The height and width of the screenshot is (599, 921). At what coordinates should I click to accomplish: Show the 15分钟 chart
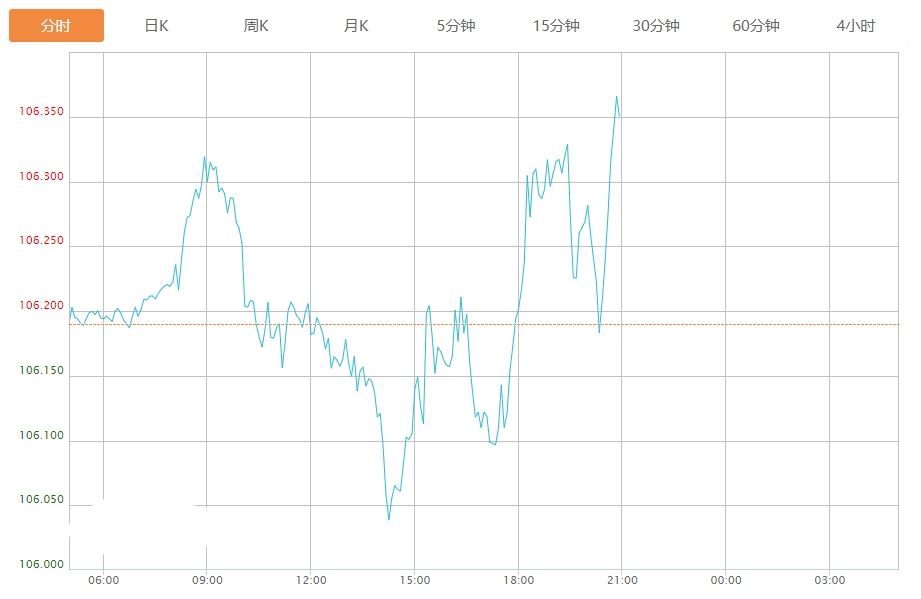click(x=556, y=26)
